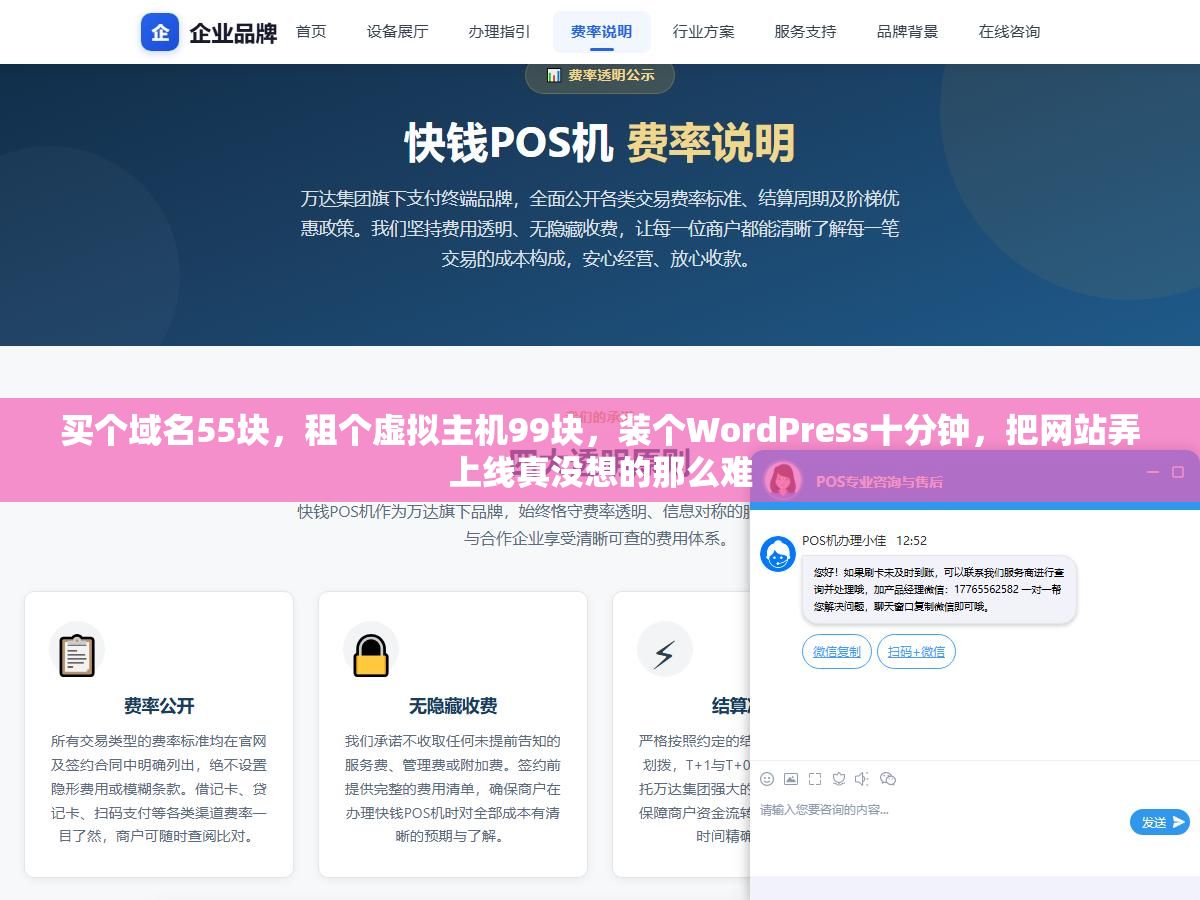Click the screenshot capture icon in chat
The height and width of the screenshot is (900, 1200).
tap(815, 778)
